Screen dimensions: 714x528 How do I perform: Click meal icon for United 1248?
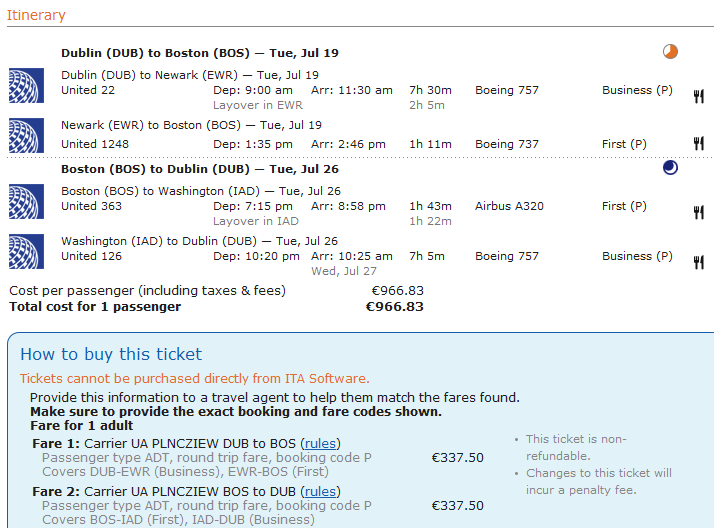pos(698,146)
